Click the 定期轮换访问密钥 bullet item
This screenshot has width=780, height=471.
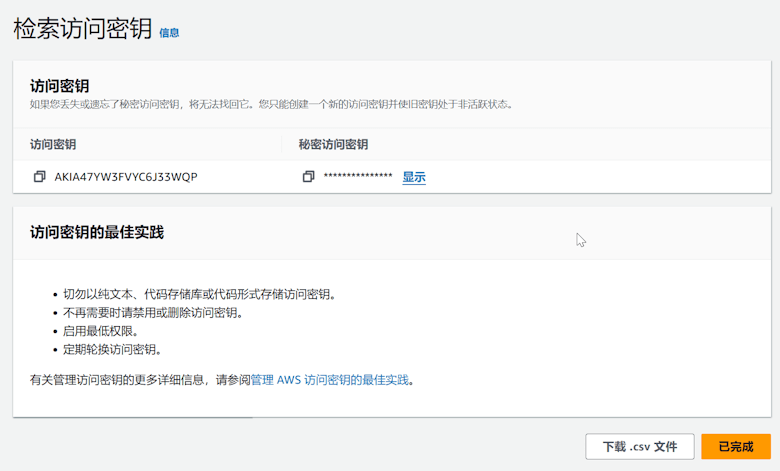[x=111, y=350]
